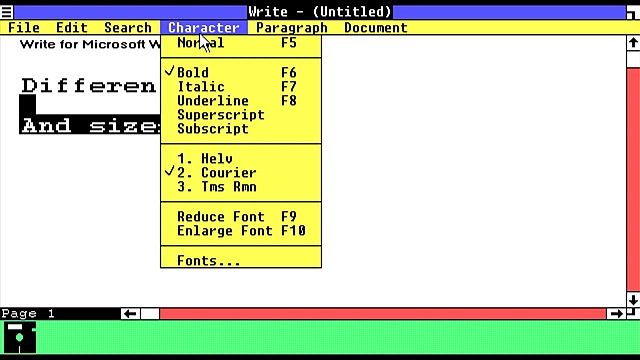Click the horizontal scrollbar right arrow

[616, 313]
